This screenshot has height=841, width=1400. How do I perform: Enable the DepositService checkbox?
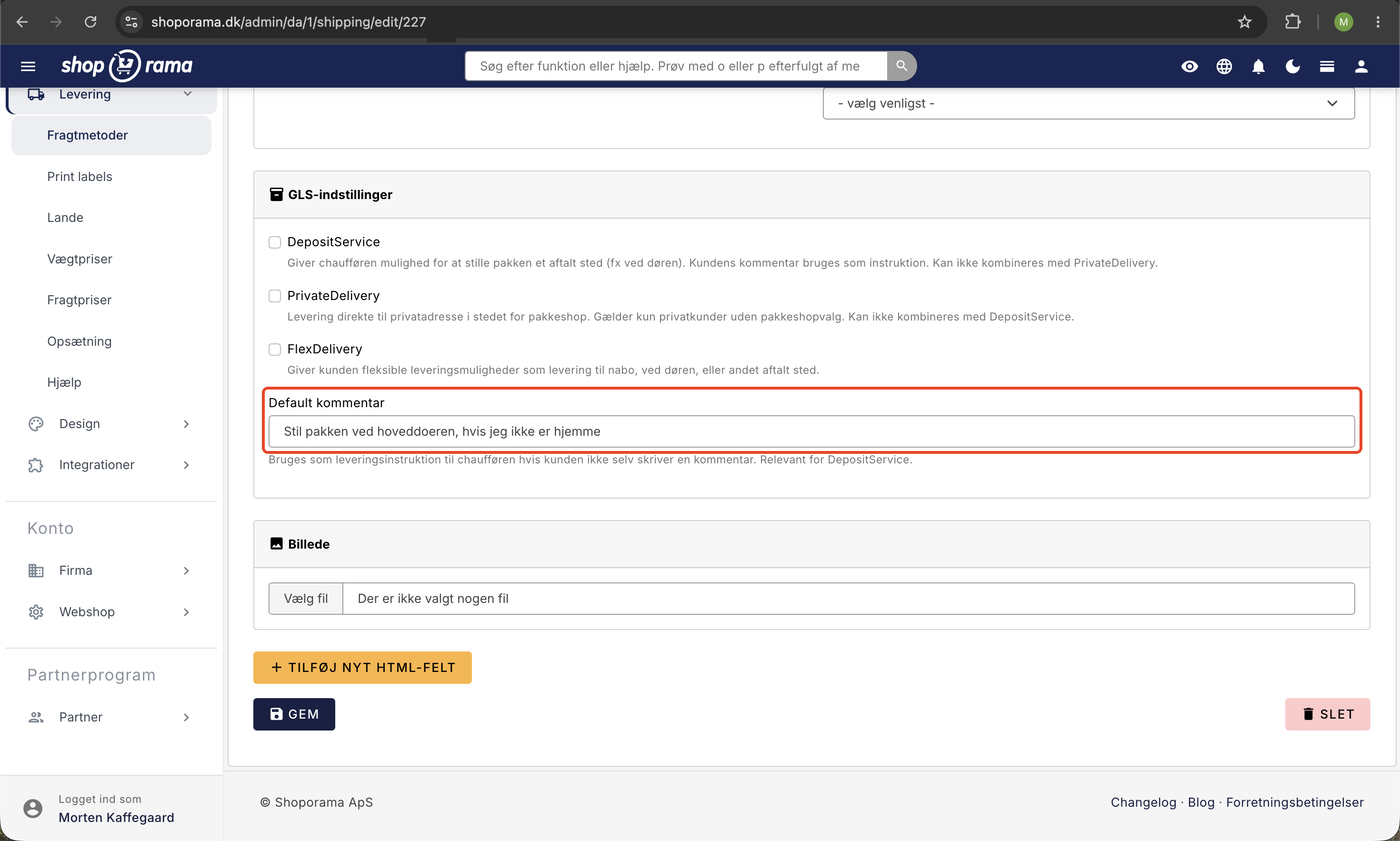click(274, 242)
